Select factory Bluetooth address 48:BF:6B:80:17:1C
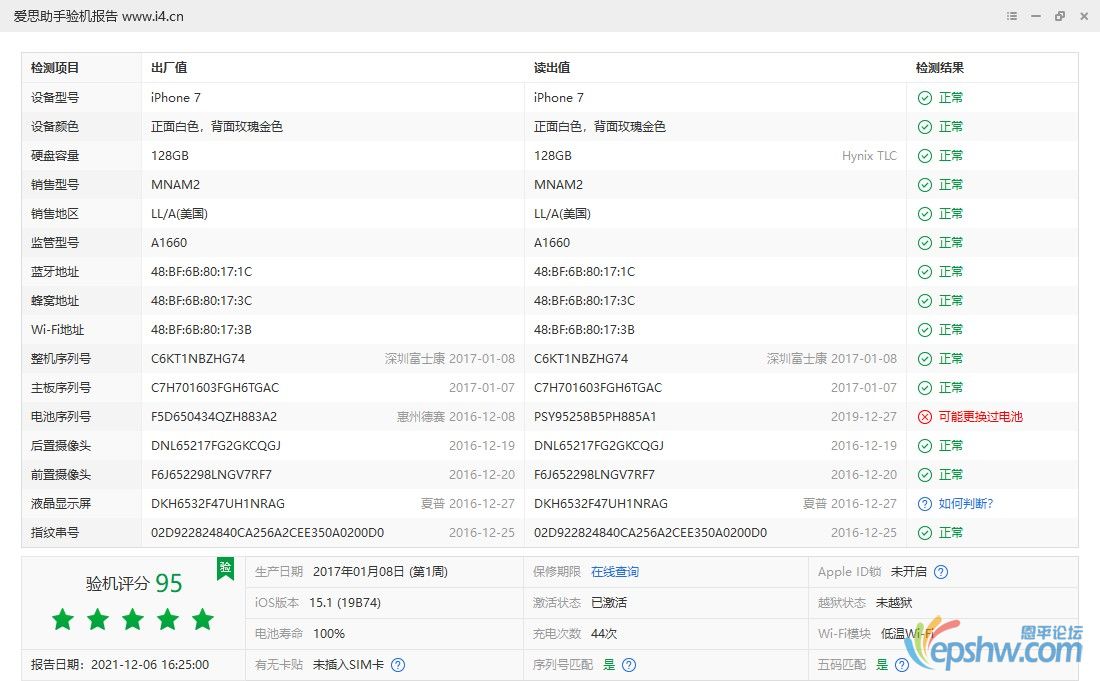Screen dimensions: 1100x681 click(201, 271)
